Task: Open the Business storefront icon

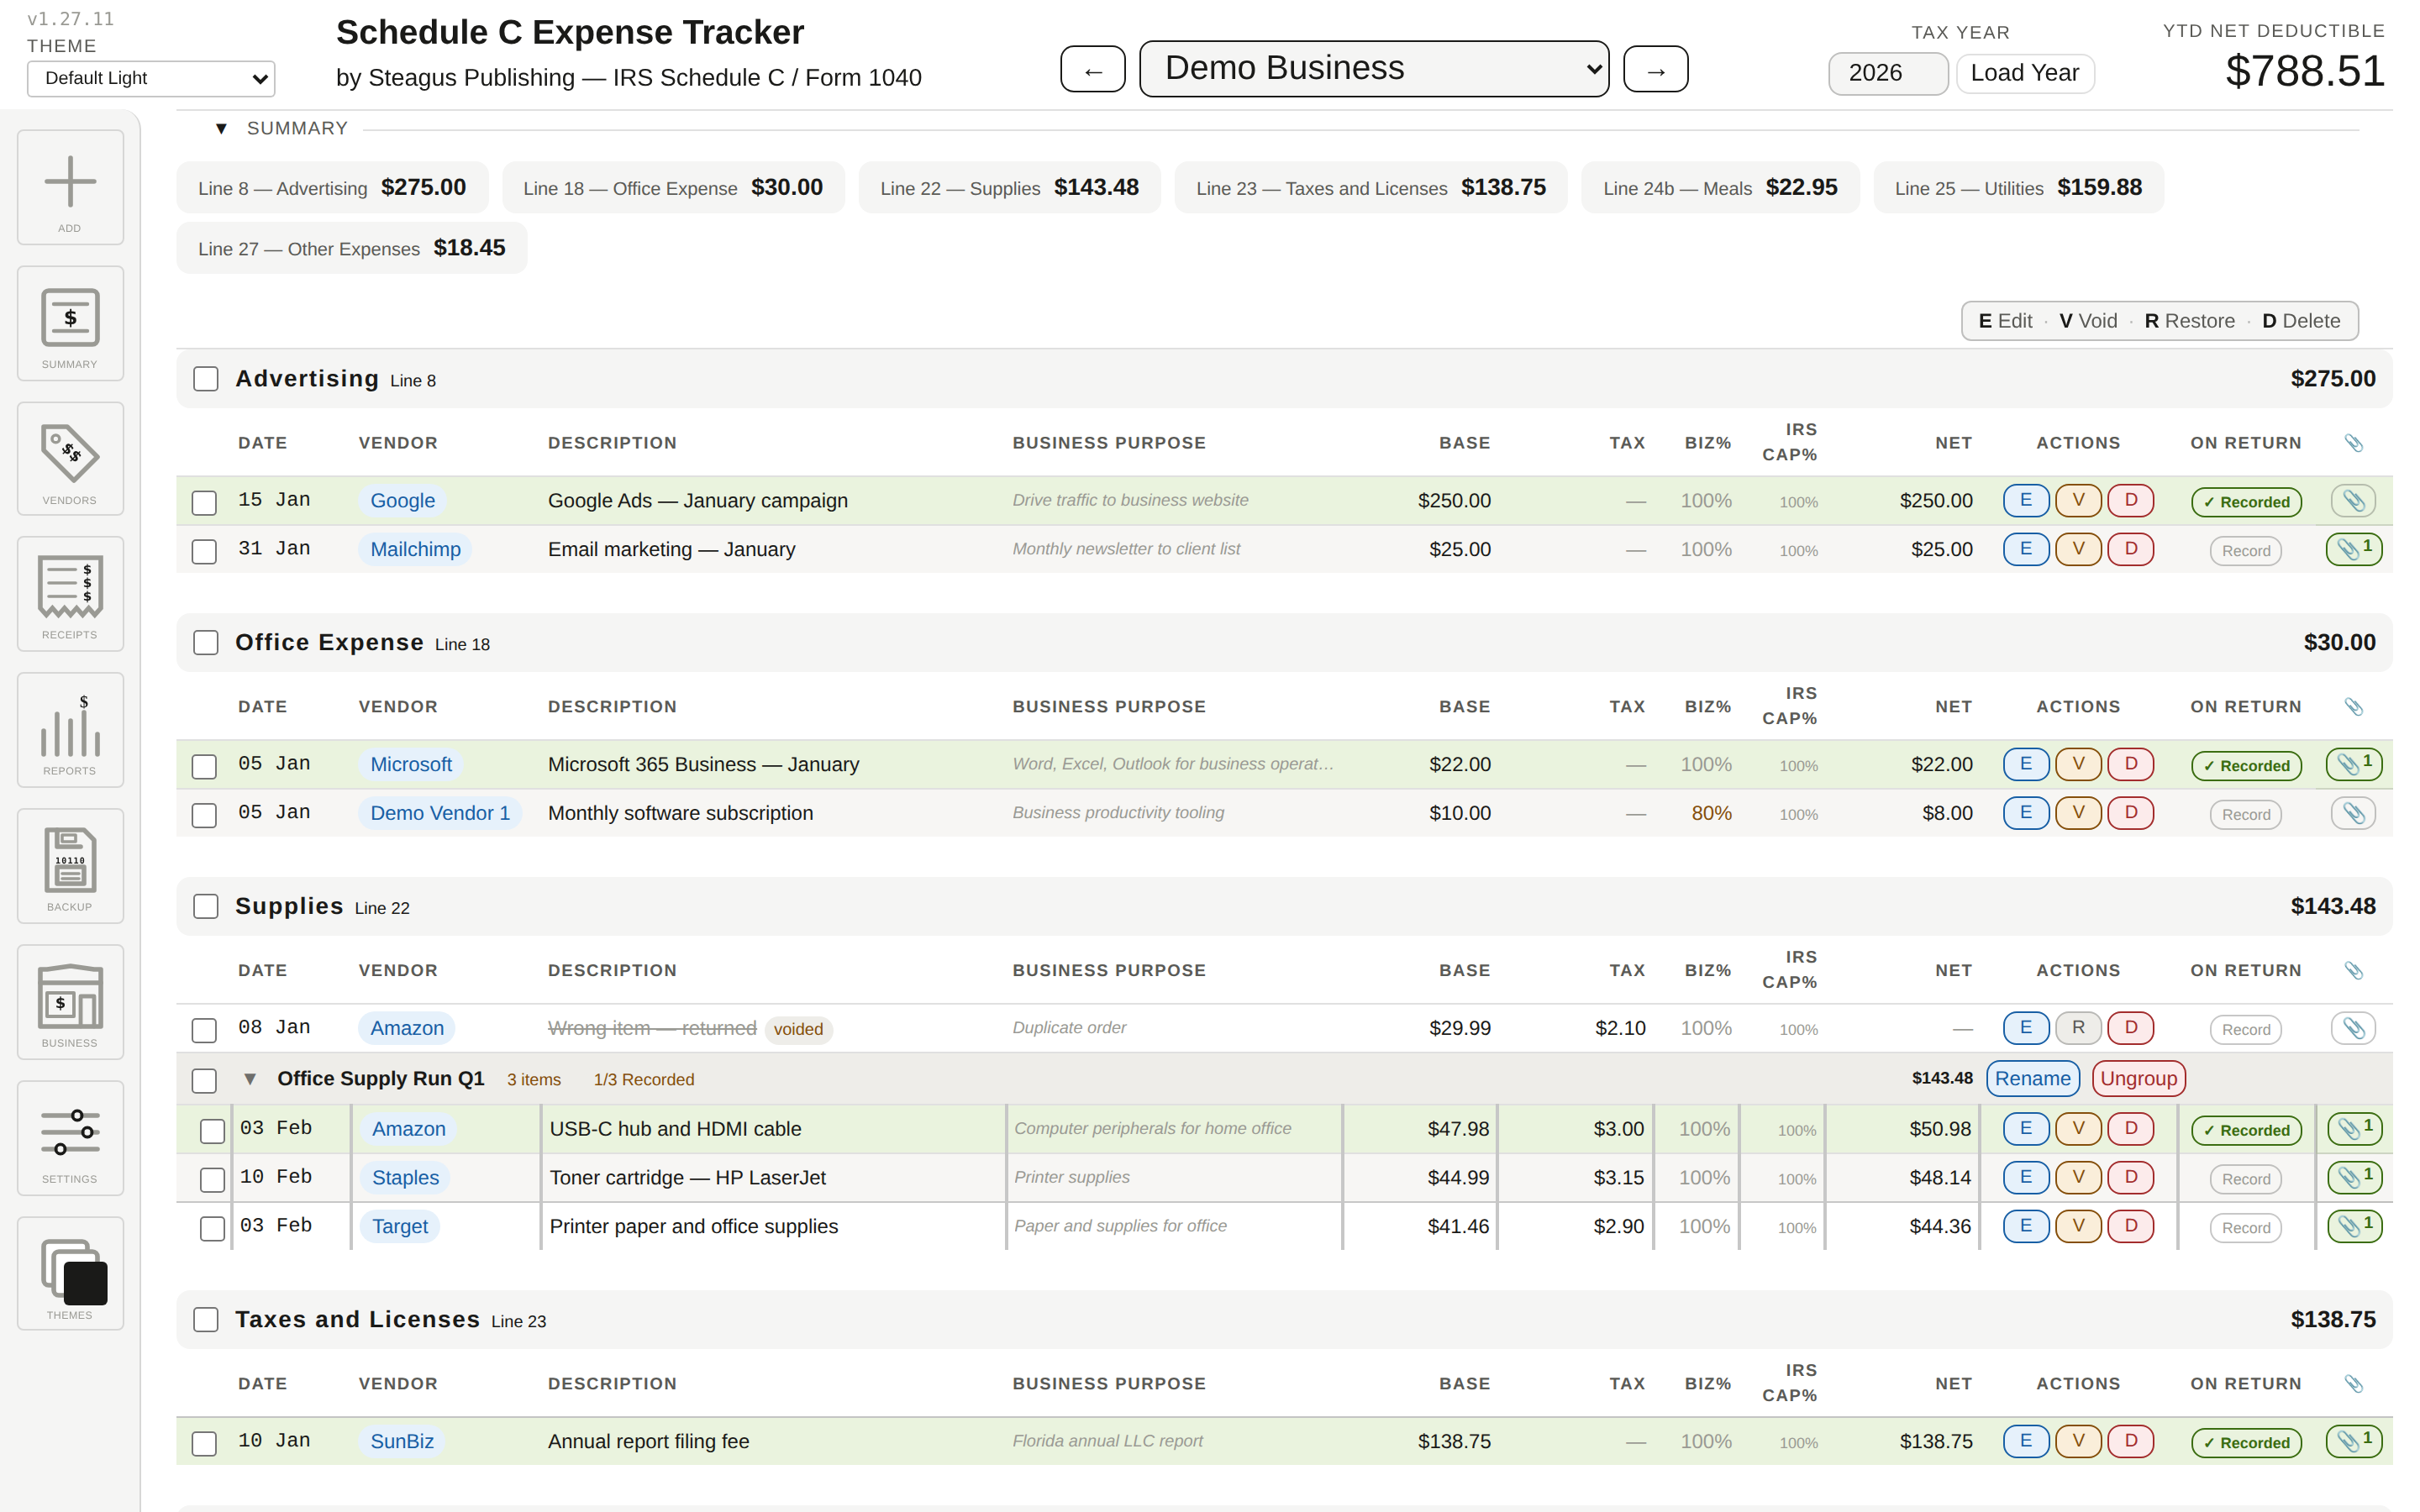Action: [70, 1002]
